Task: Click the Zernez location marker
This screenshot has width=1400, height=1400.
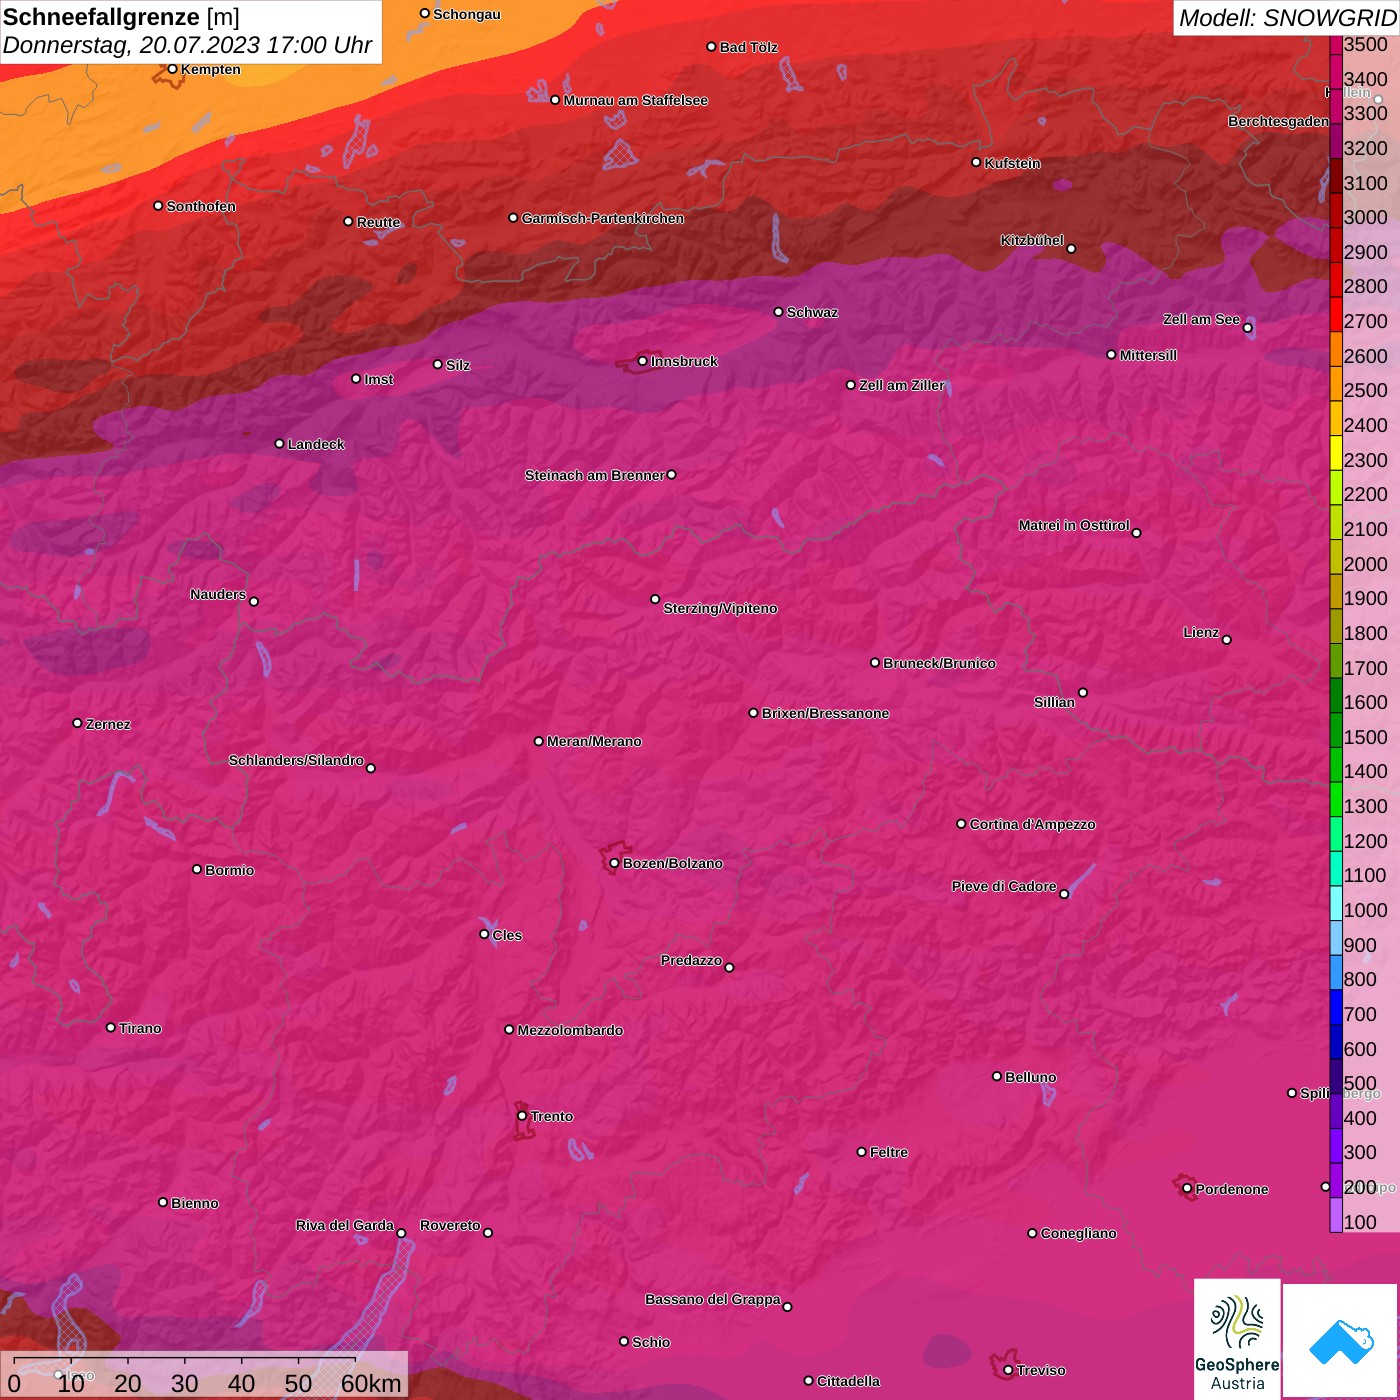Action: [x=78, y=723]
